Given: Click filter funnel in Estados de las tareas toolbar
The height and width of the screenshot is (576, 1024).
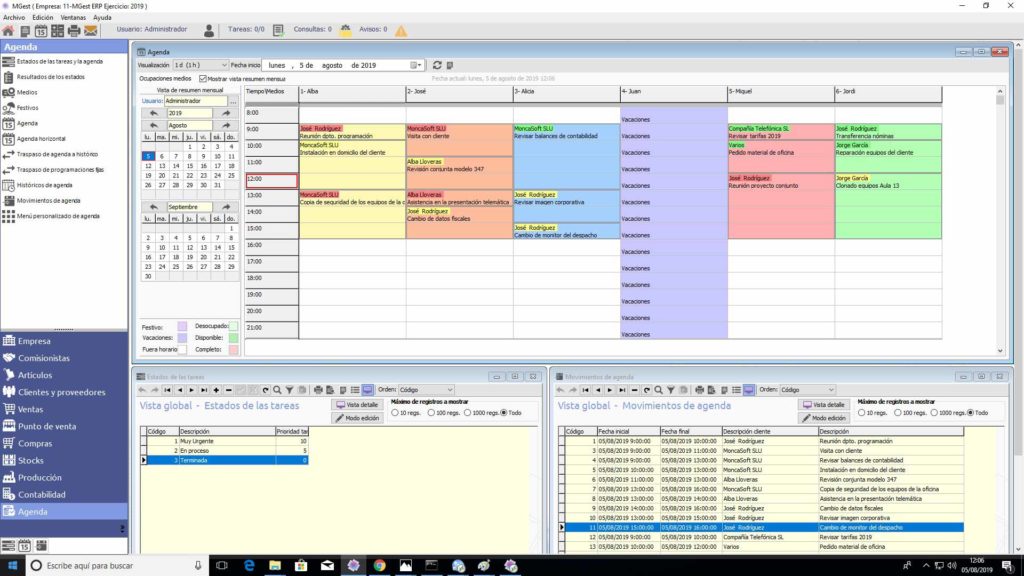Looking at the screenshot, I should (289, 390).
